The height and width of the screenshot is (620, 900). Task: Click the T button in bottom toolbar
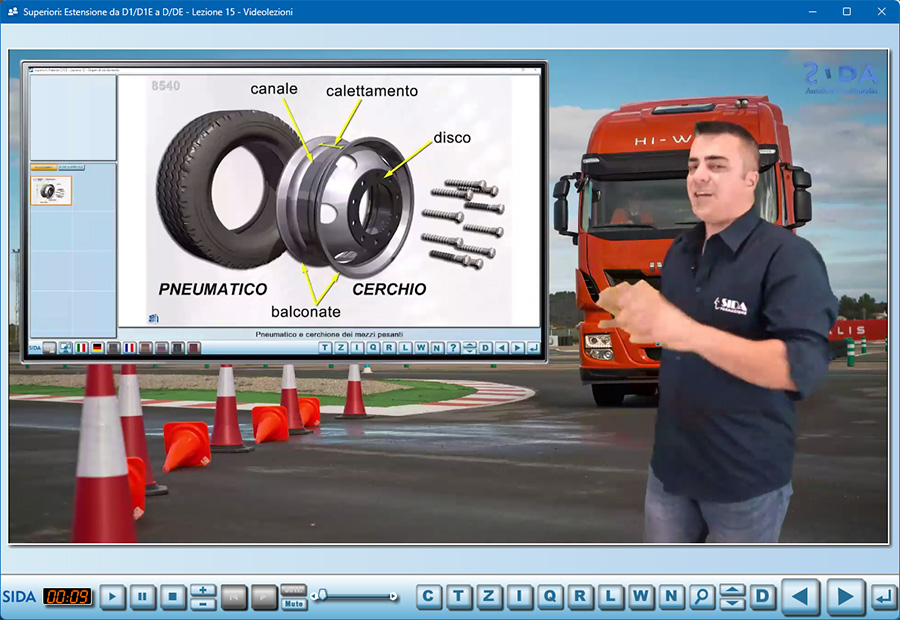point(459,597)
